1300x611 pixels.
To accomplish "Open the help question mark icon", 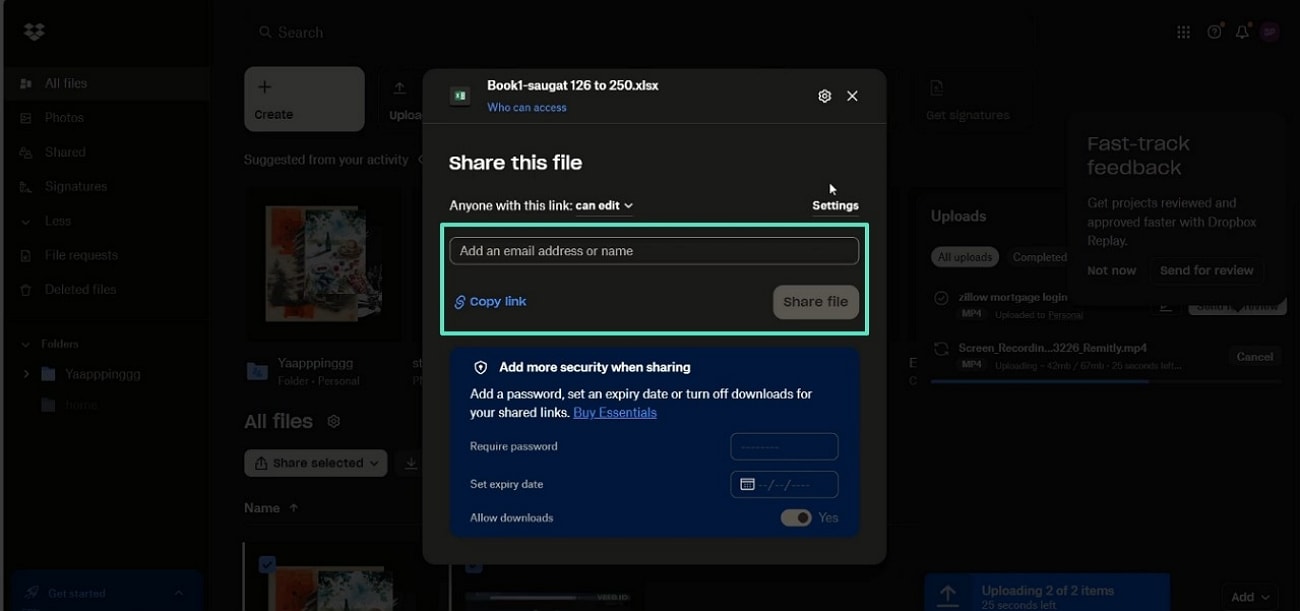I will 1214,32.
